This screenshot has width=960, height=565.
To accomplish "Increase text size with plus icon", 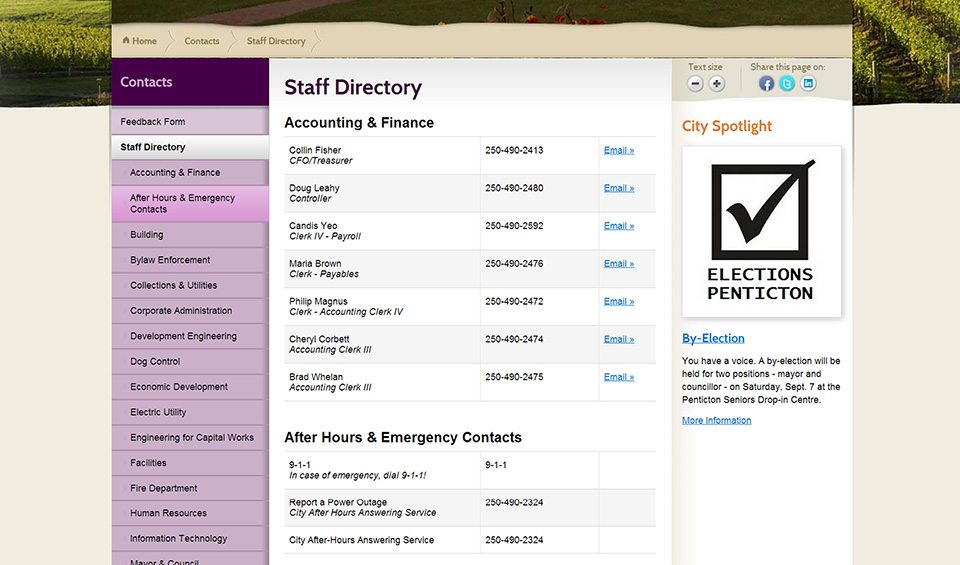I will (717, 84).
